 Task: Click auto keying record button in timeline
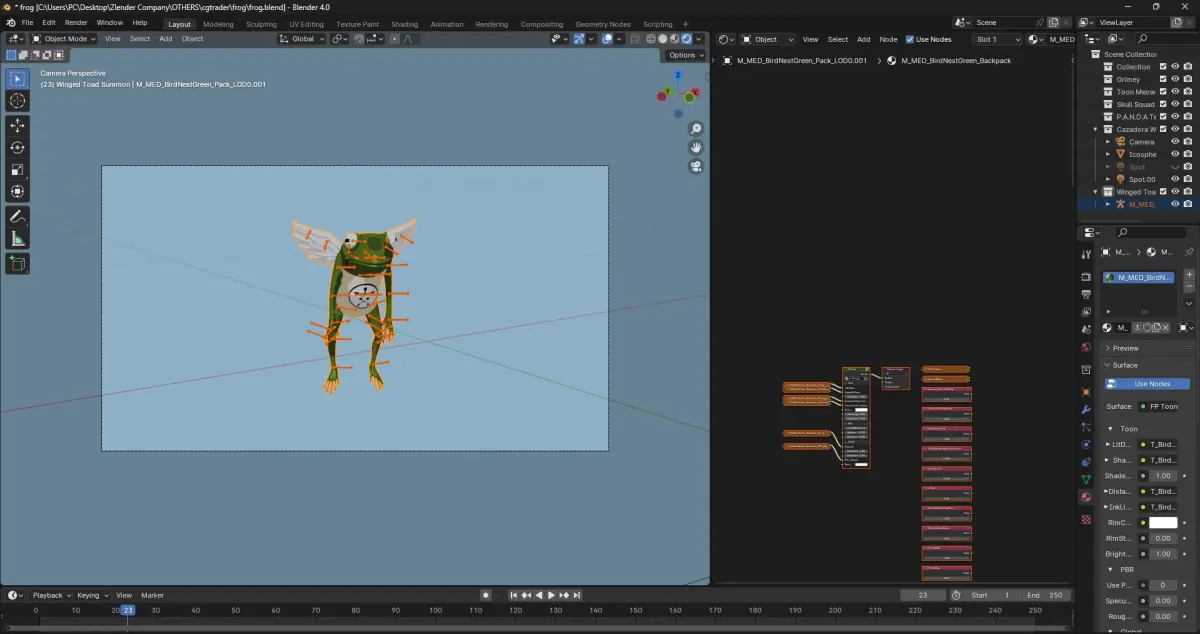(x=486, y=595)
